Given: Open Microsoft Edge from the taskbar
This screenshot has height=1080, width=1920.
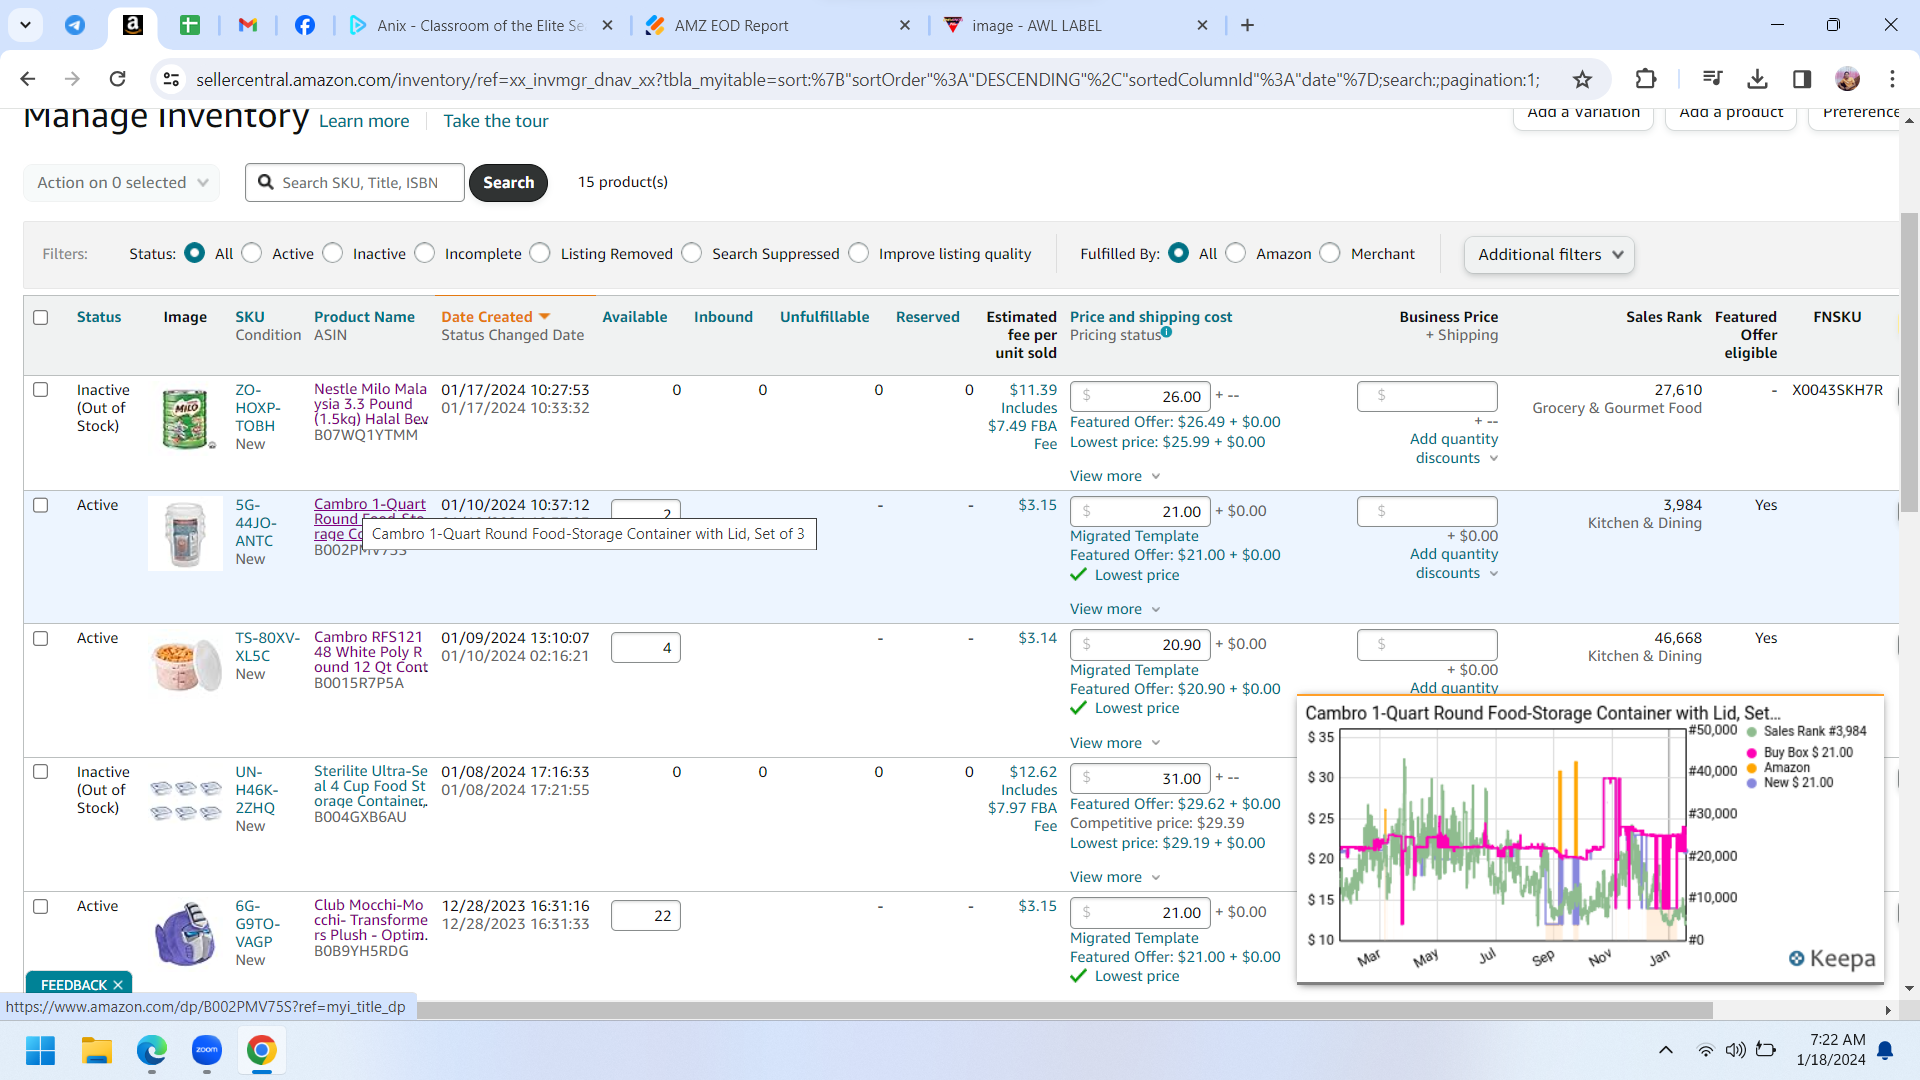Looking at the screenshot, I should [x=152, y=1050].
